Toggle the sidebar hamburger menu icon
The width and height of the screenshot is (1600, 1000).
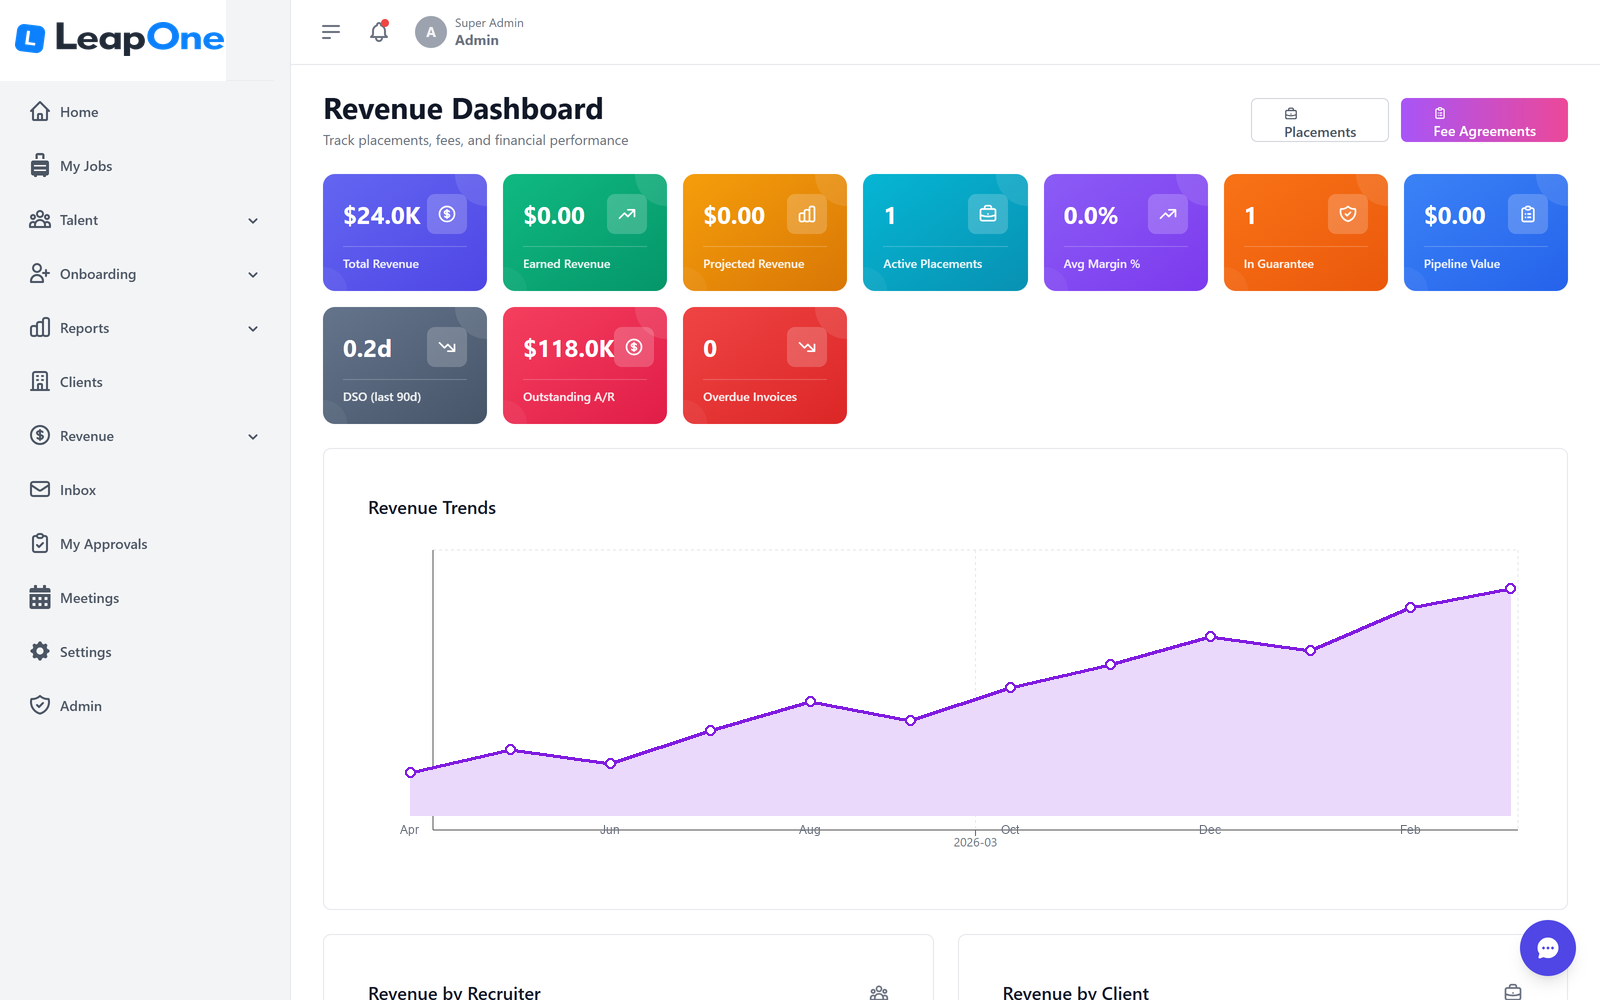click(331, 32)
